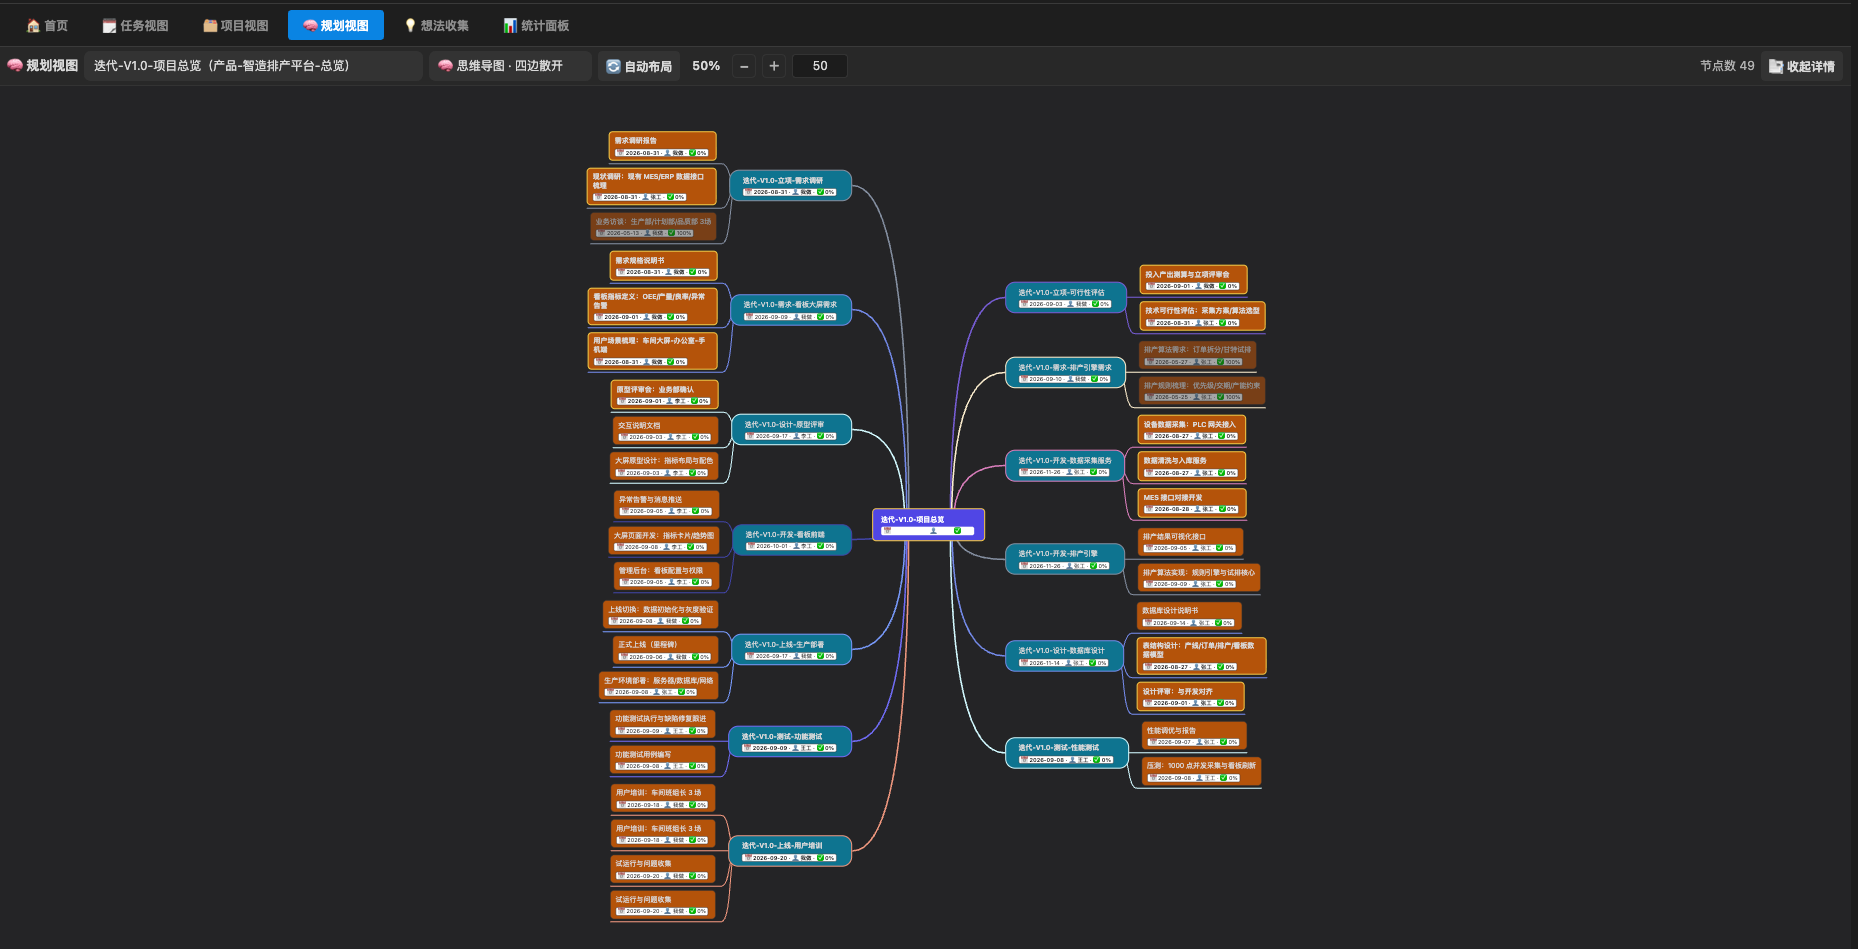Click the 收起详情 collapse details button

tap(1802, 66)
